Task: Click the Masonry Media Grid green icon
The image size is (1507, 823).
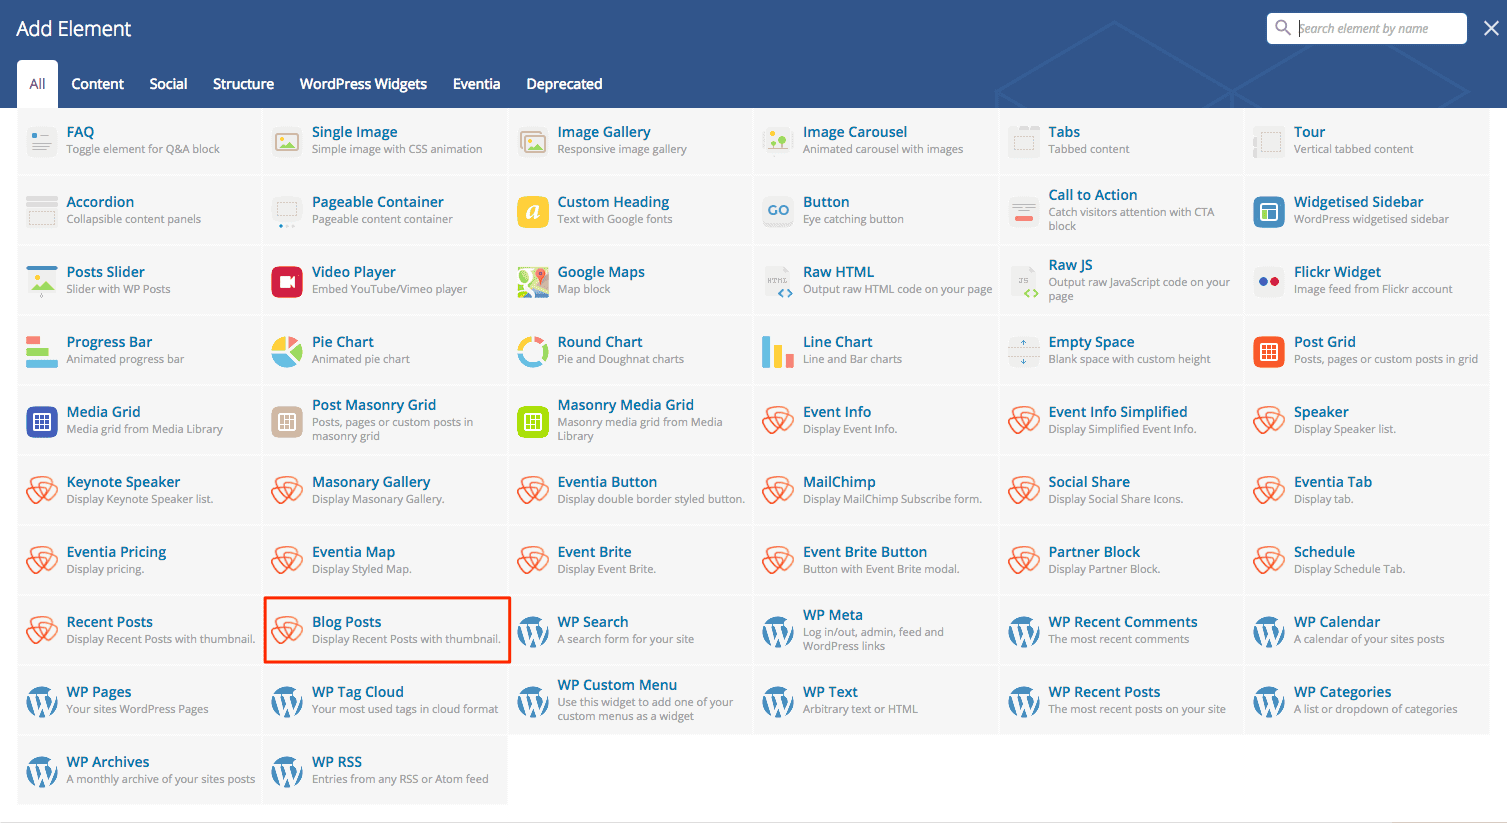Action: click(532, 422)
